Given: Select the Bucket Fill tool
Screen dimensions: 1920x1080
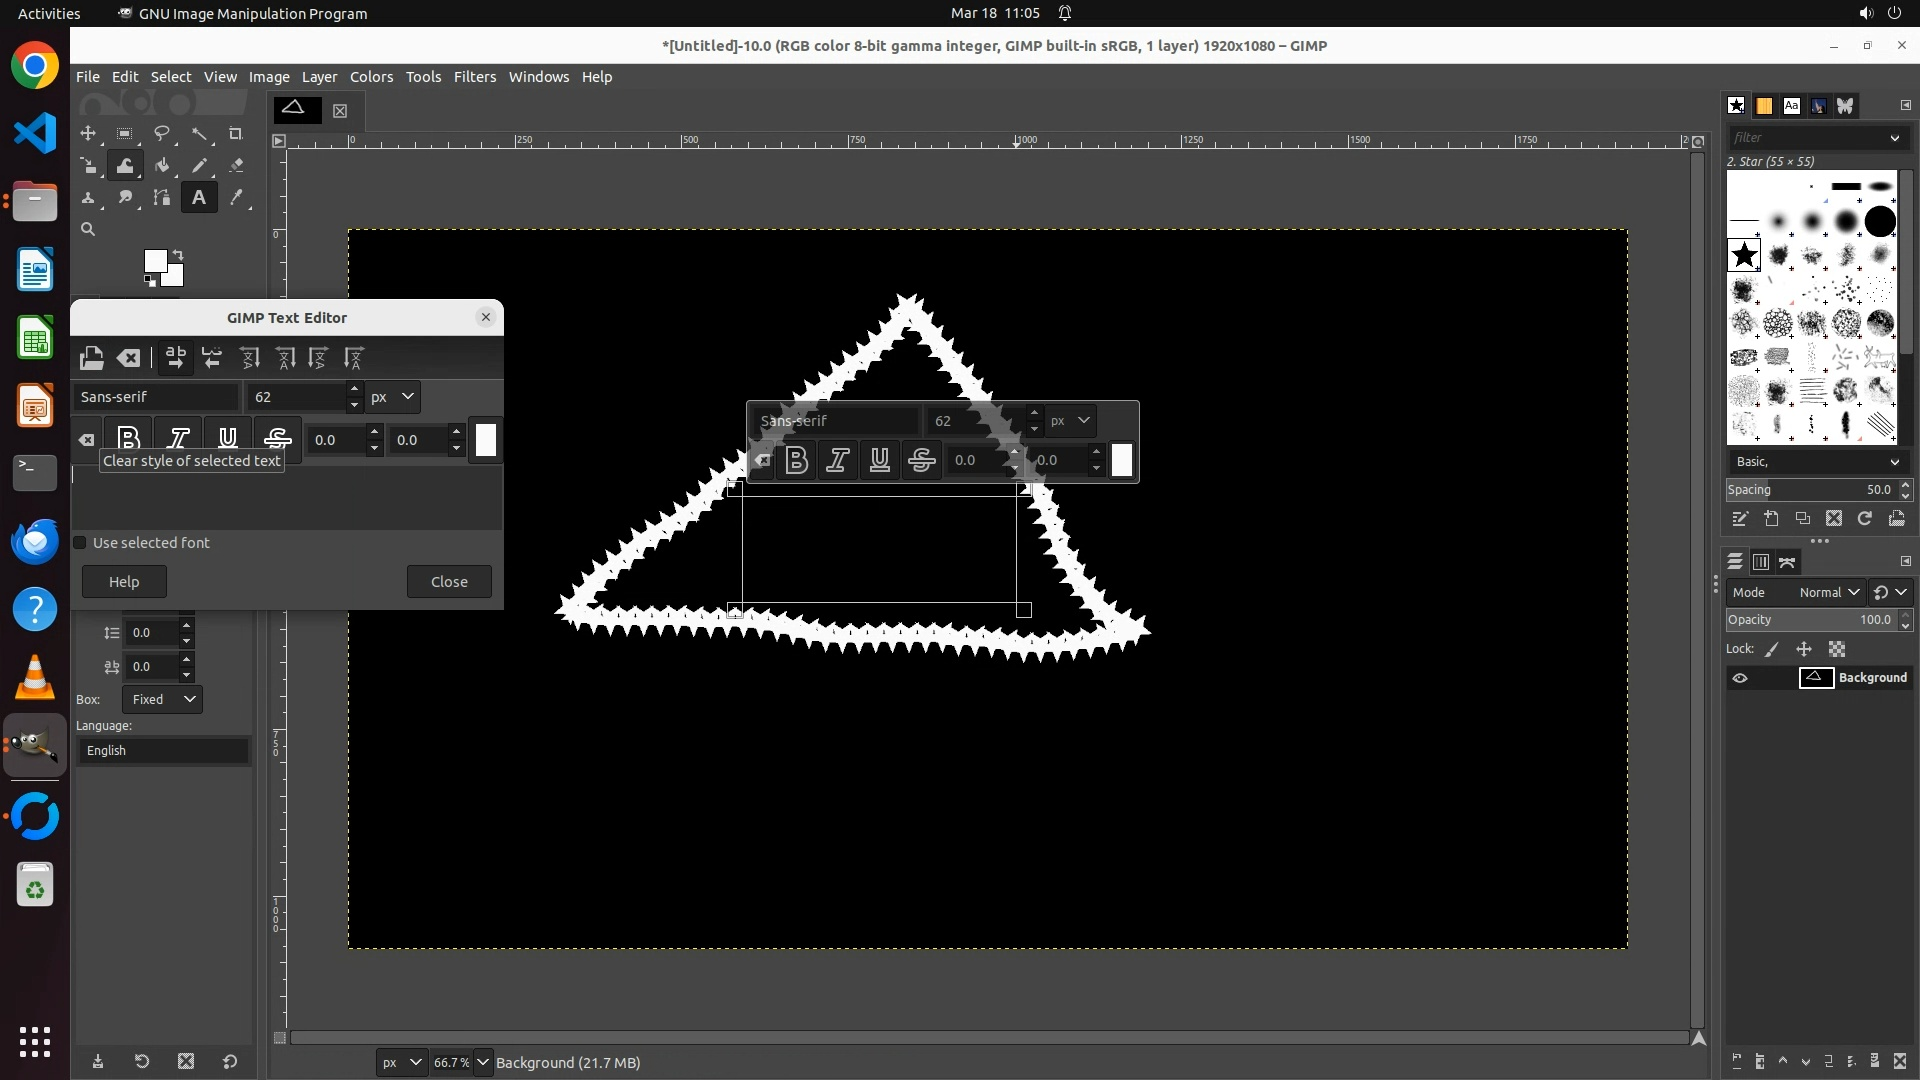Looking at the screenshot, I should [162, 166].
